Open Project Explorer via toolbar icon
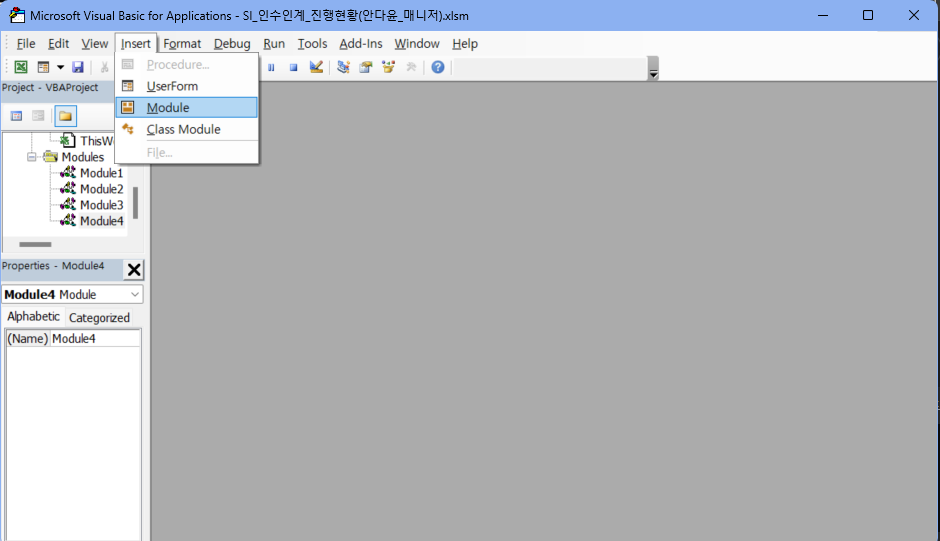Viewport: 940px width, 541px height. pos(343,67)
